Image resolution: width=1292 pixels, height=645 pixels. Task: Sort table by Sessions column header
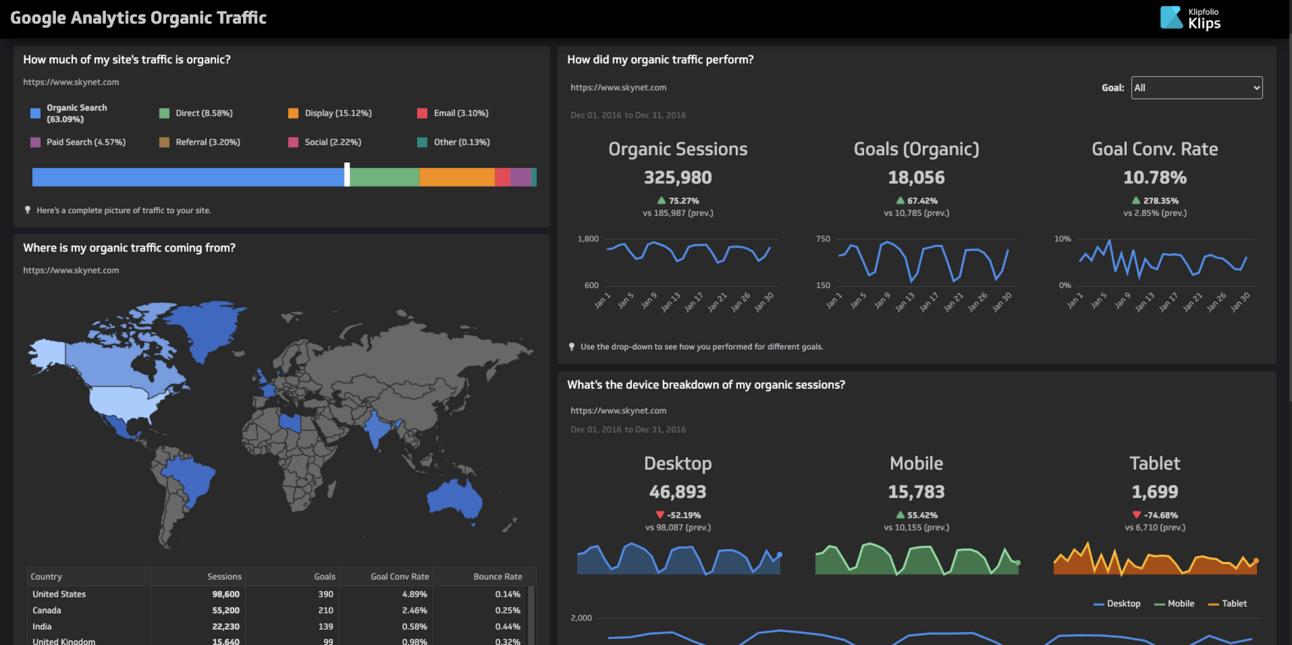[x=224, y=577]
